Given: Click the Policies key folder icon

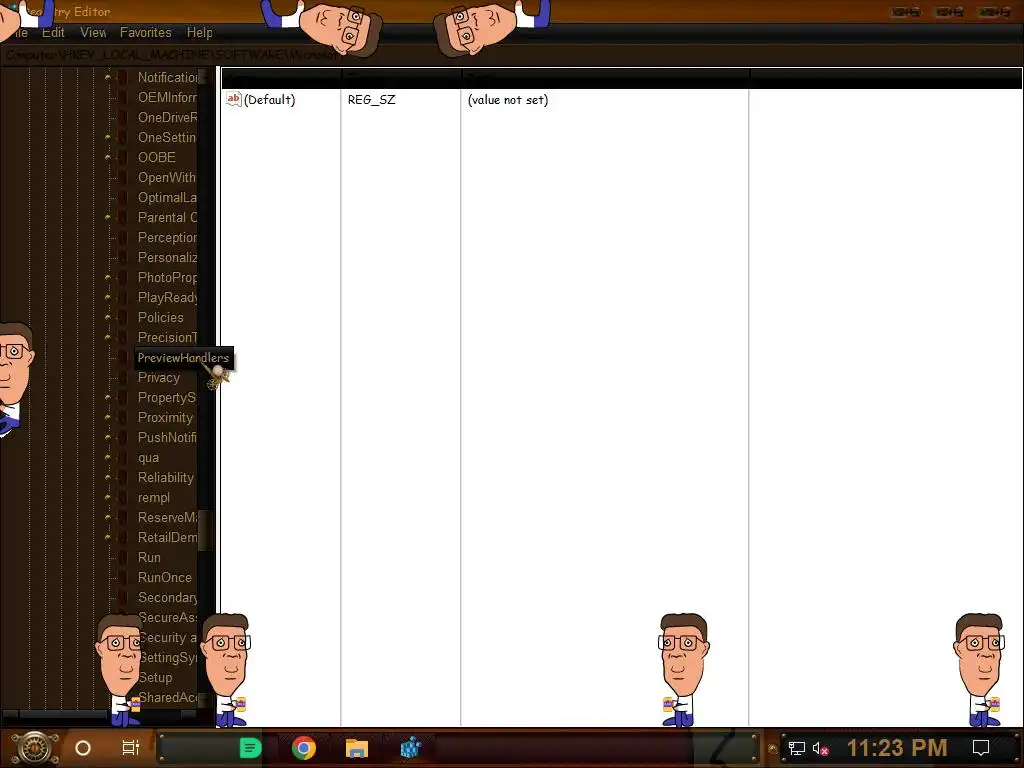Looking at the screenshot, I should tap(123, 317).
